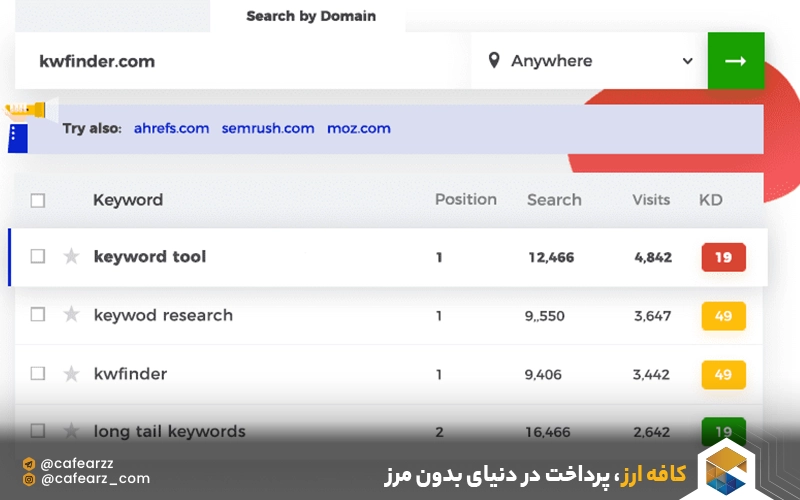Star the keyword tool row
The width and height of the screenshot is (800, 500).
[x=71, y=256]
